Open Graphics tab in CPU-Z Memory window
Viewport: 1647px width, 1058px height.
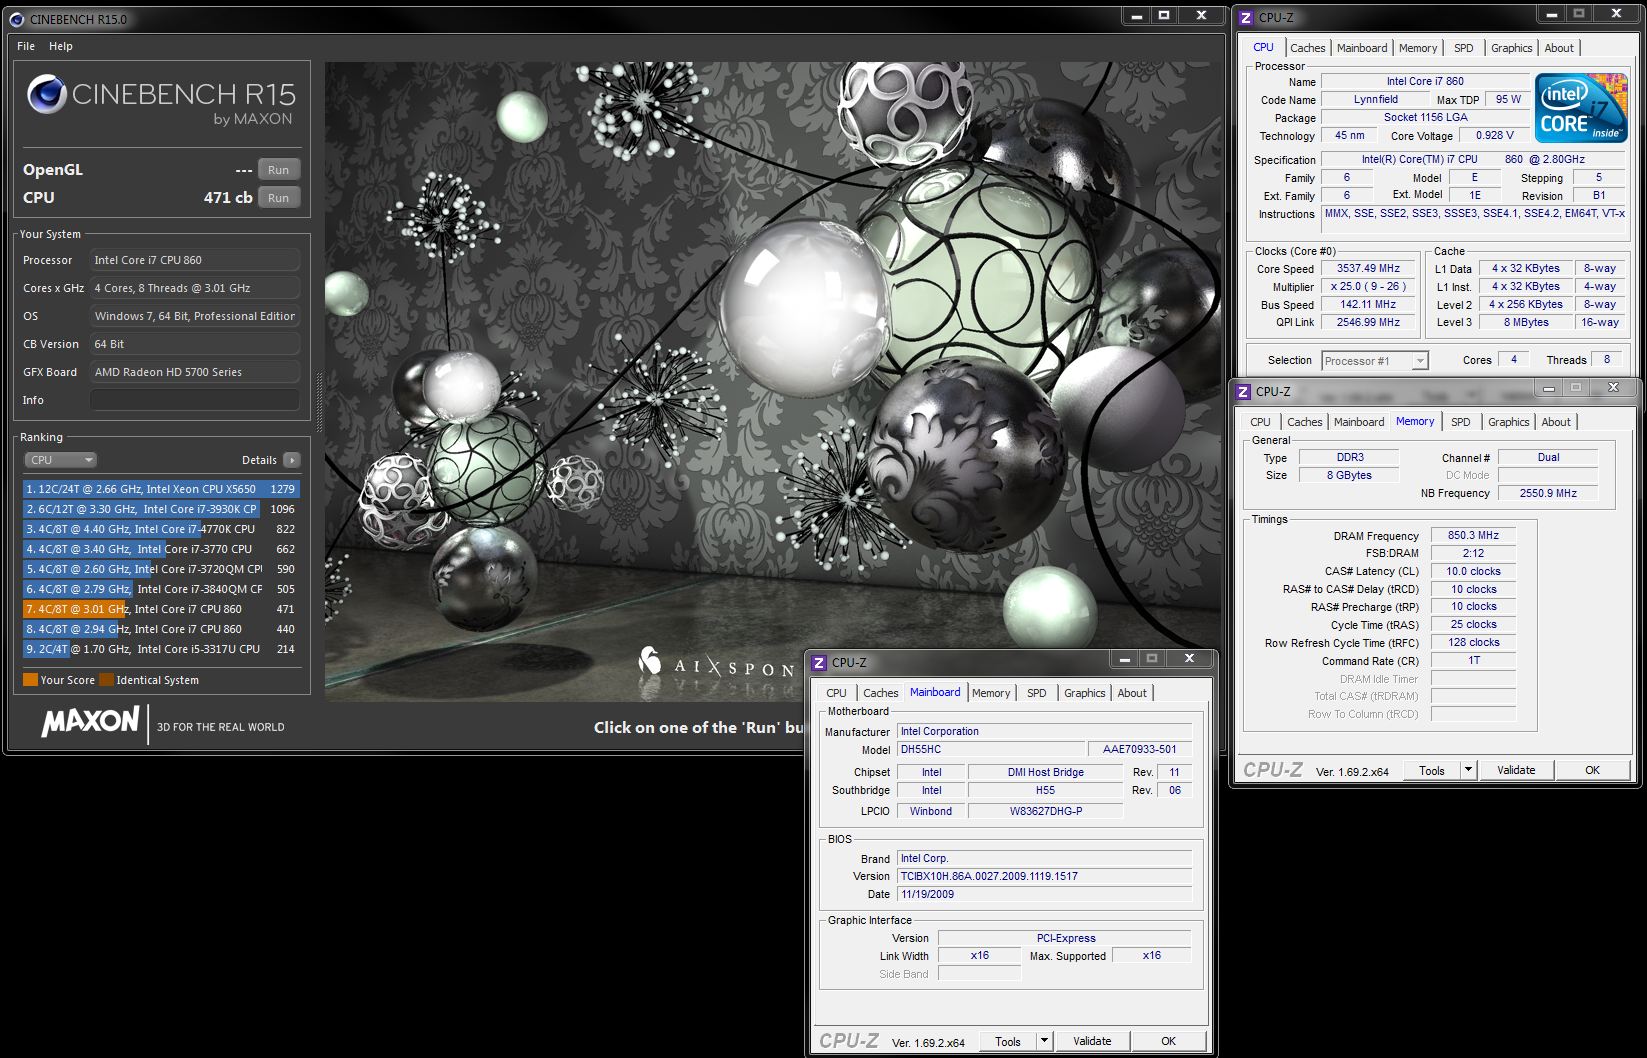(1508, 422)
